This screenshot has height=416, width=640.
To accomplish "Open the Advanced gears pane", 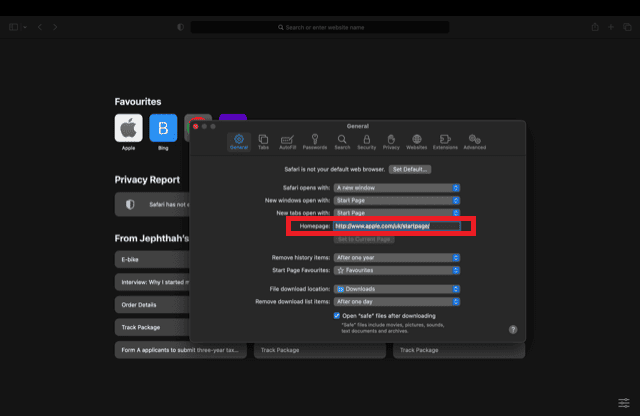I will pos(475,142).
